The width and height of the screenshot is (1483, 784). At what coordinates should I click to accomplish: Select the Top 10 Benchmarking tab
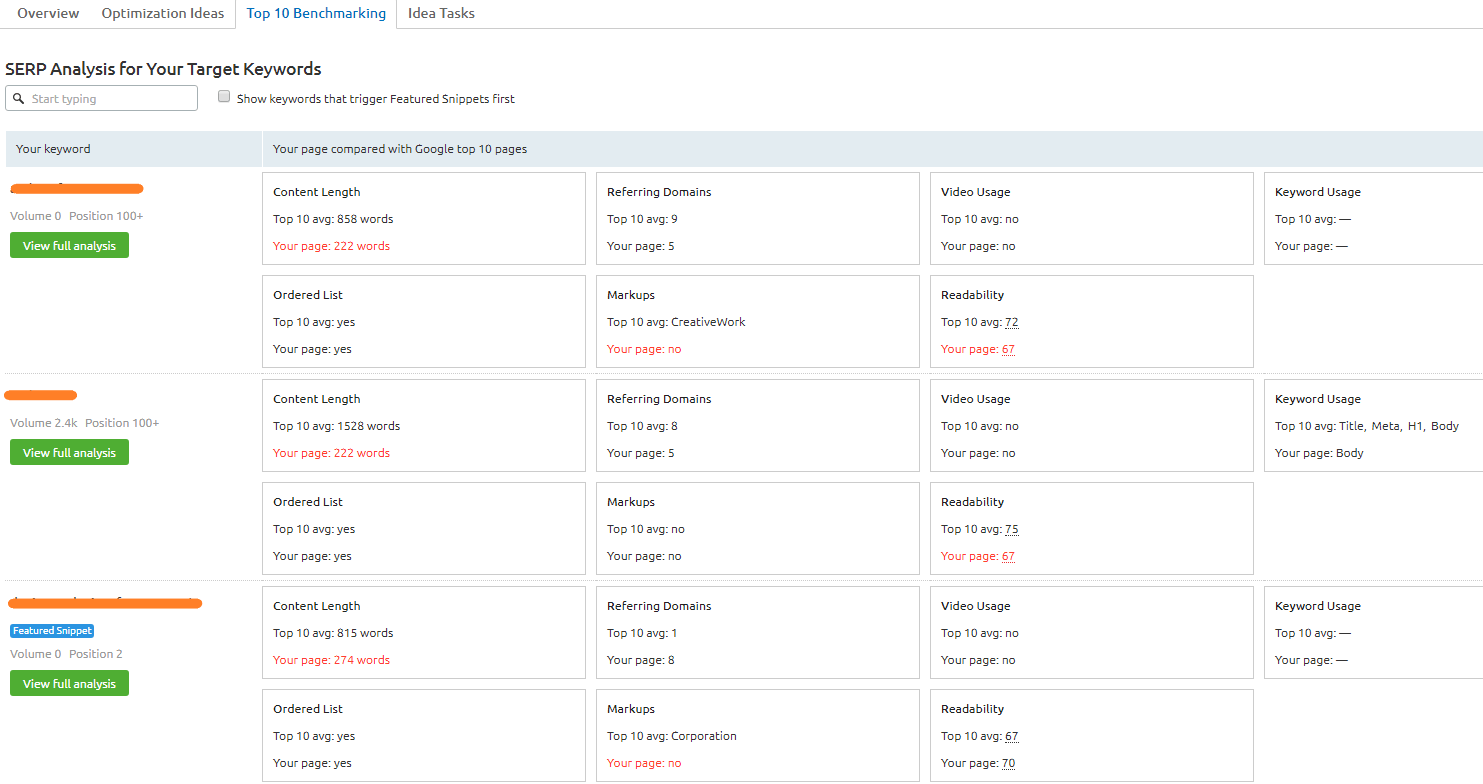(x=316, y=14)
